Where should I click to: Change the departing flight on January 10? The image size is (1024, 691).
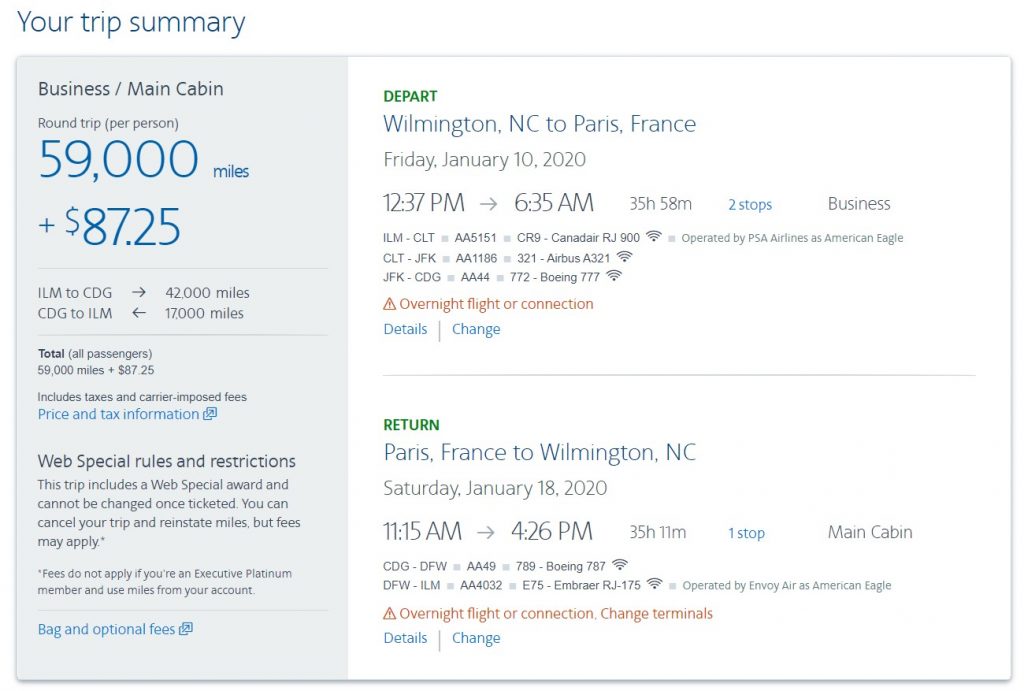476,329
